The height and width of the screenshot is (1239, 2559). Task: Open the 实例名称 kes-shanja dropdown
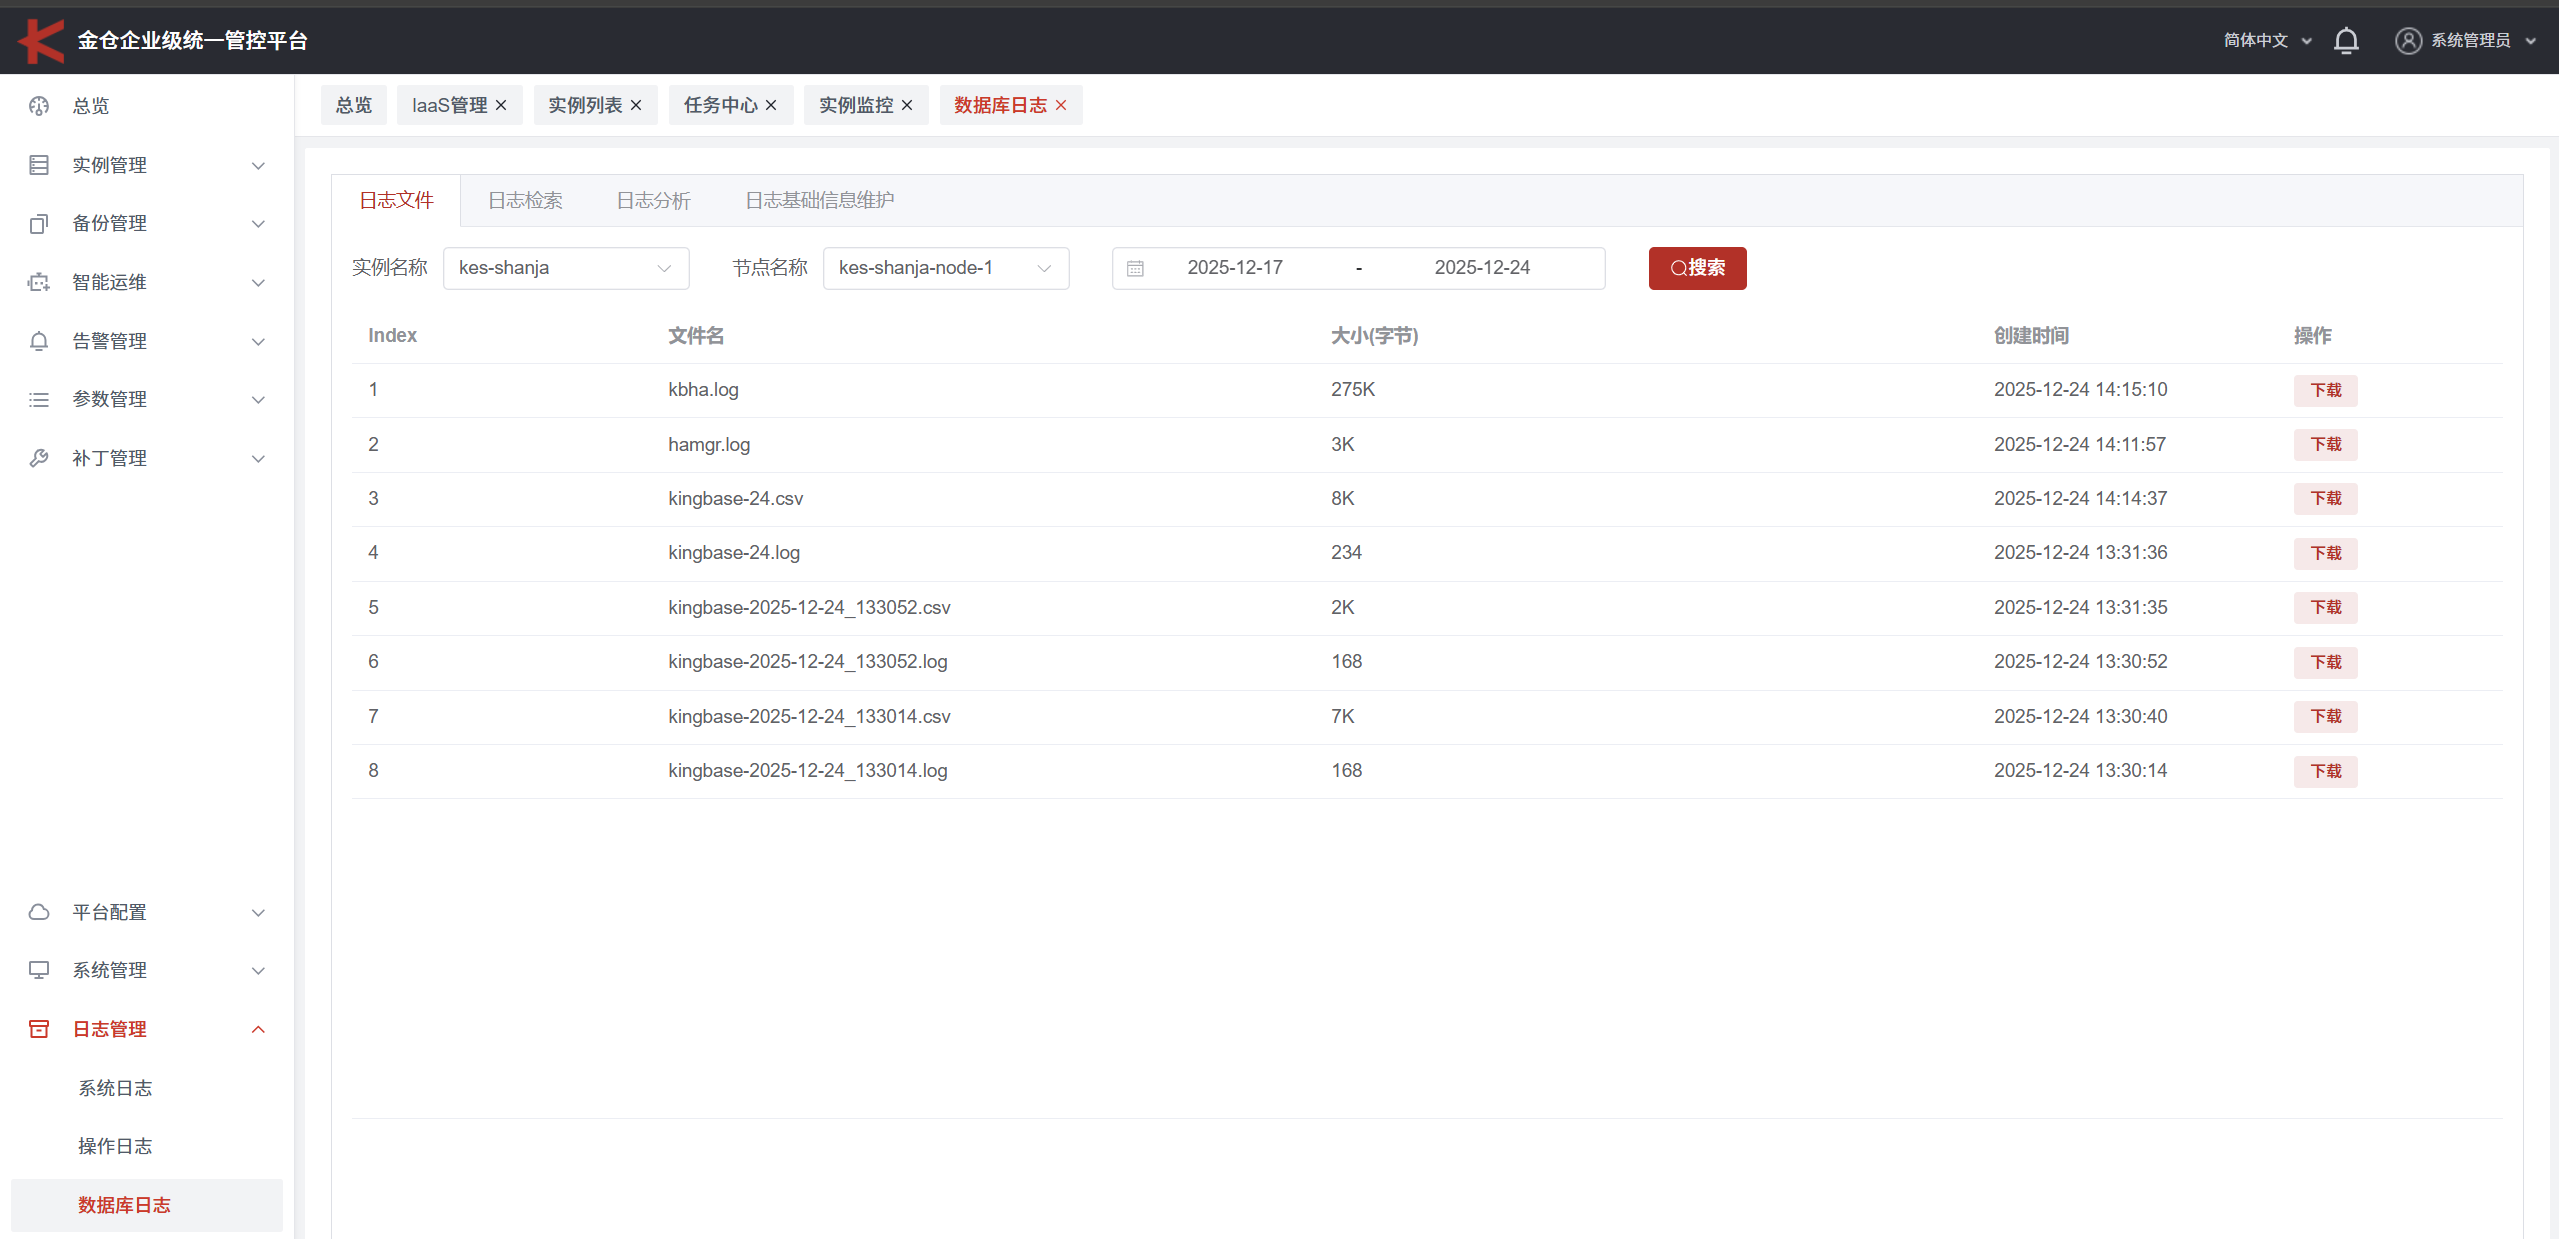(x=565, y=268)
